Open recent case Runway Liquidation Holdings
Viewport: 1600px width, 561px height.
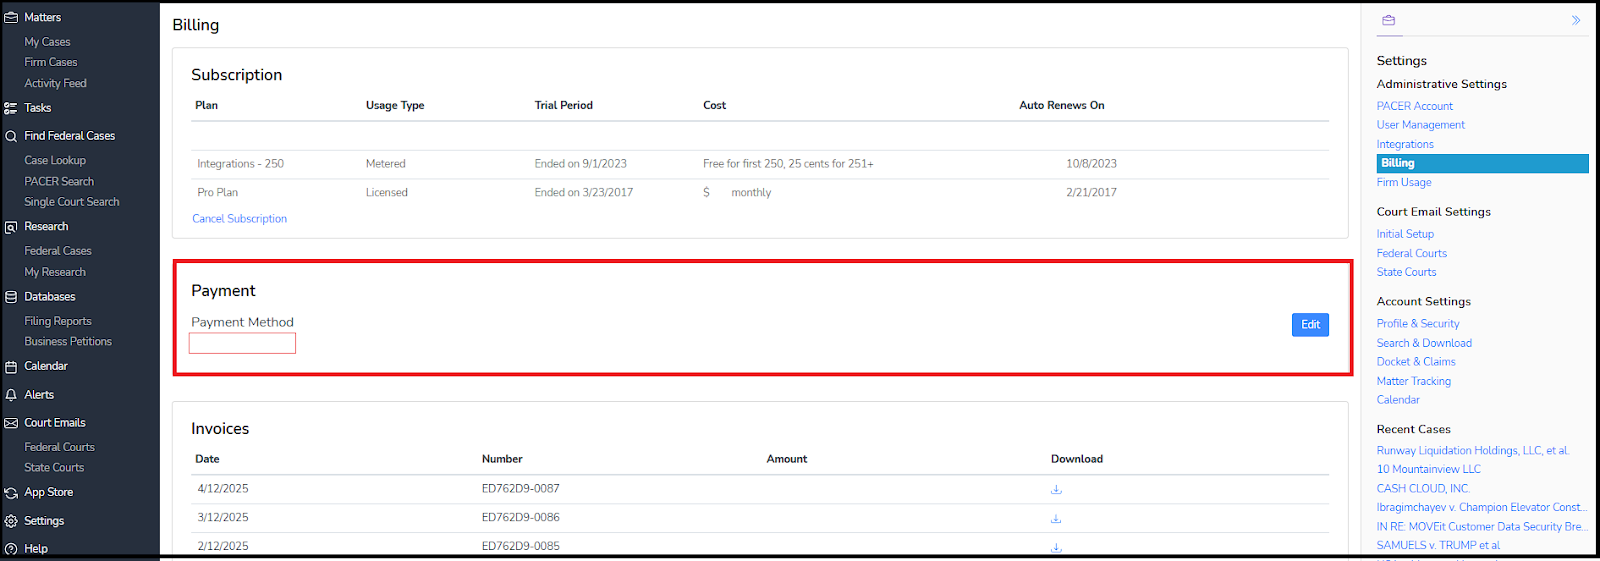[x=1472, y=451]
